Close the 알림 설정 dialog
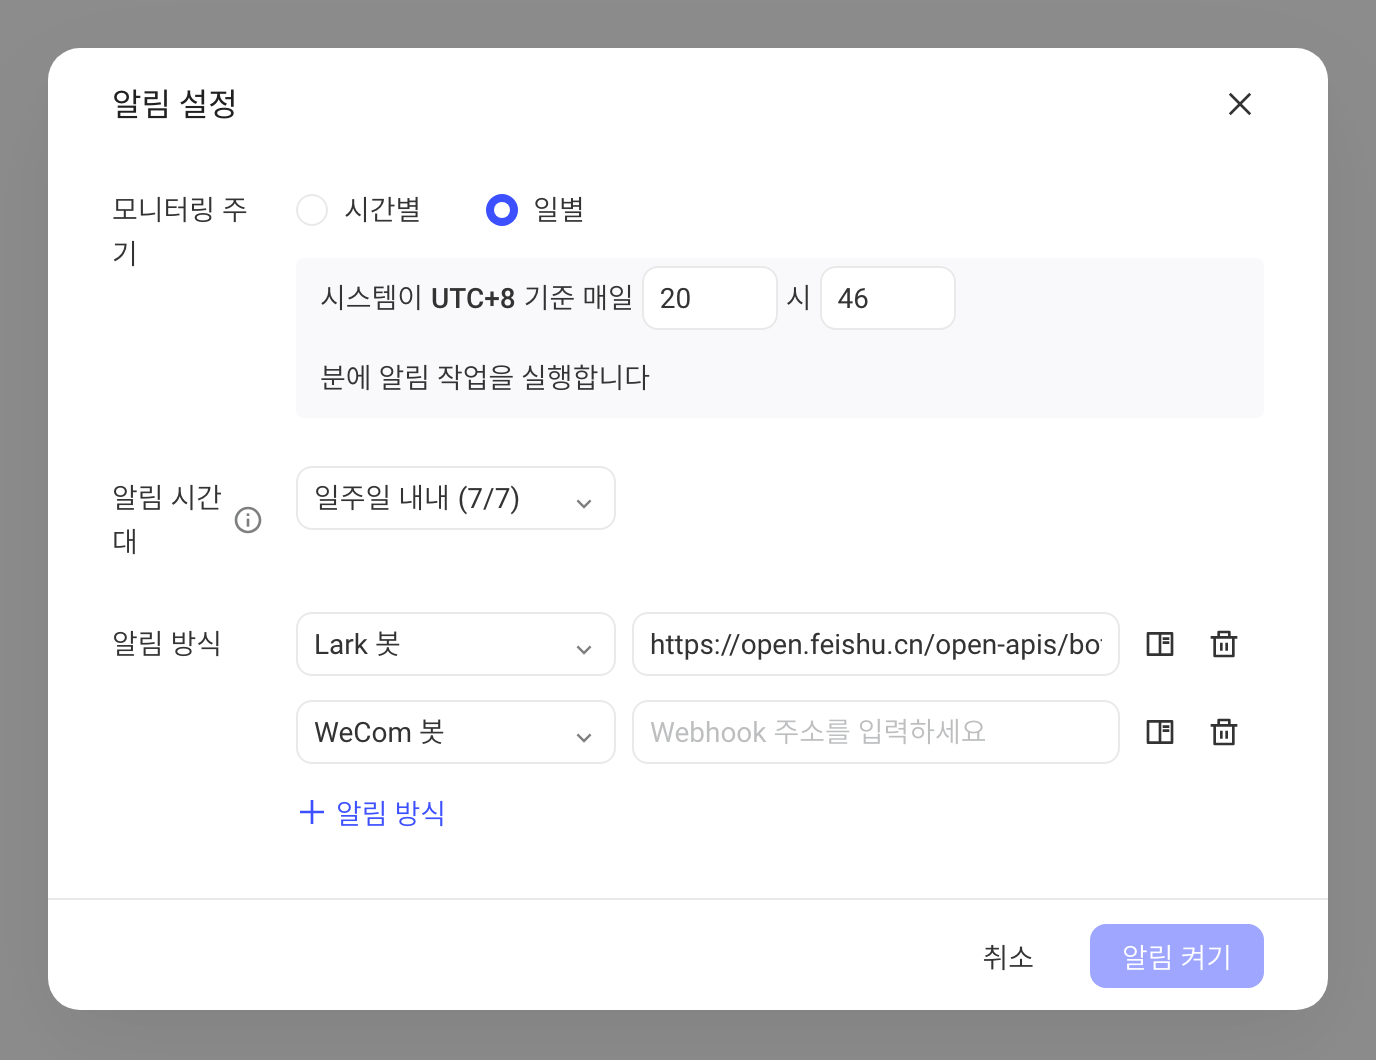1376x1060 pixels. 1239,104
